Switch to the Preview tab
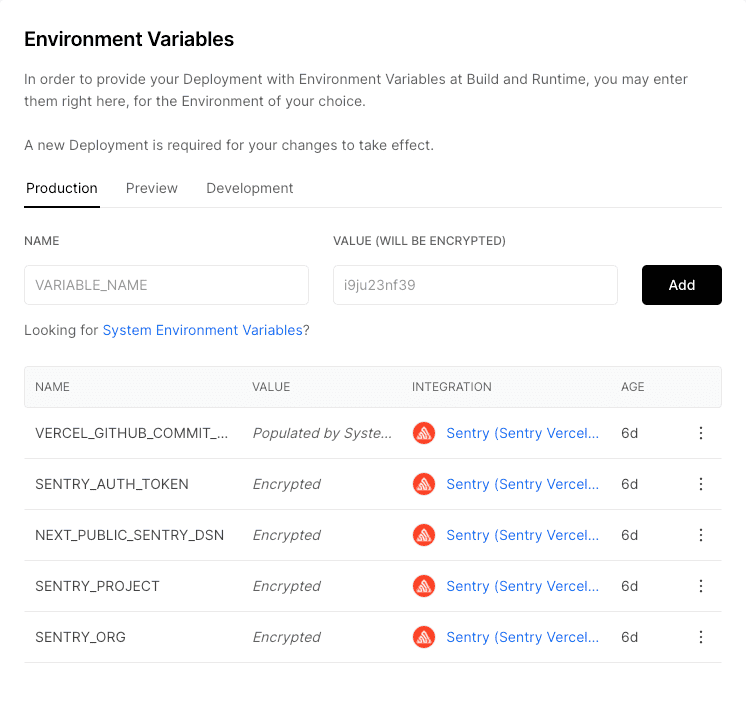This screenshot has height=708, width=746. (x=152, y=188)
